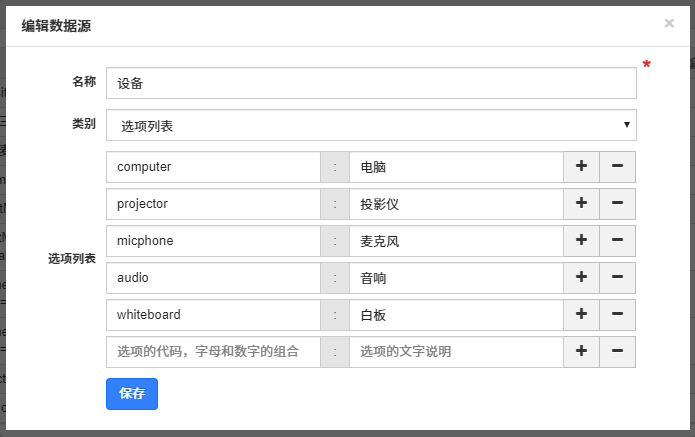Open the 类别 dropdown
The image size is (695, 437).
tap(371, 125)
